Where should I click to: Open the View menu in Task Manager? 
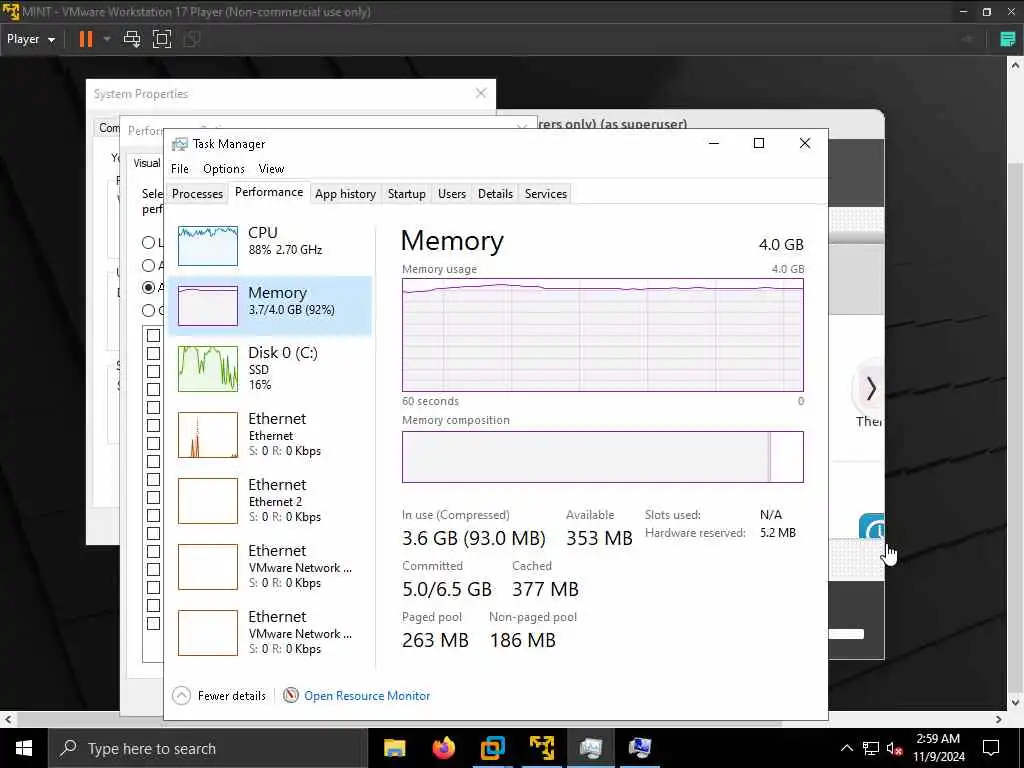tap(272, 168)
